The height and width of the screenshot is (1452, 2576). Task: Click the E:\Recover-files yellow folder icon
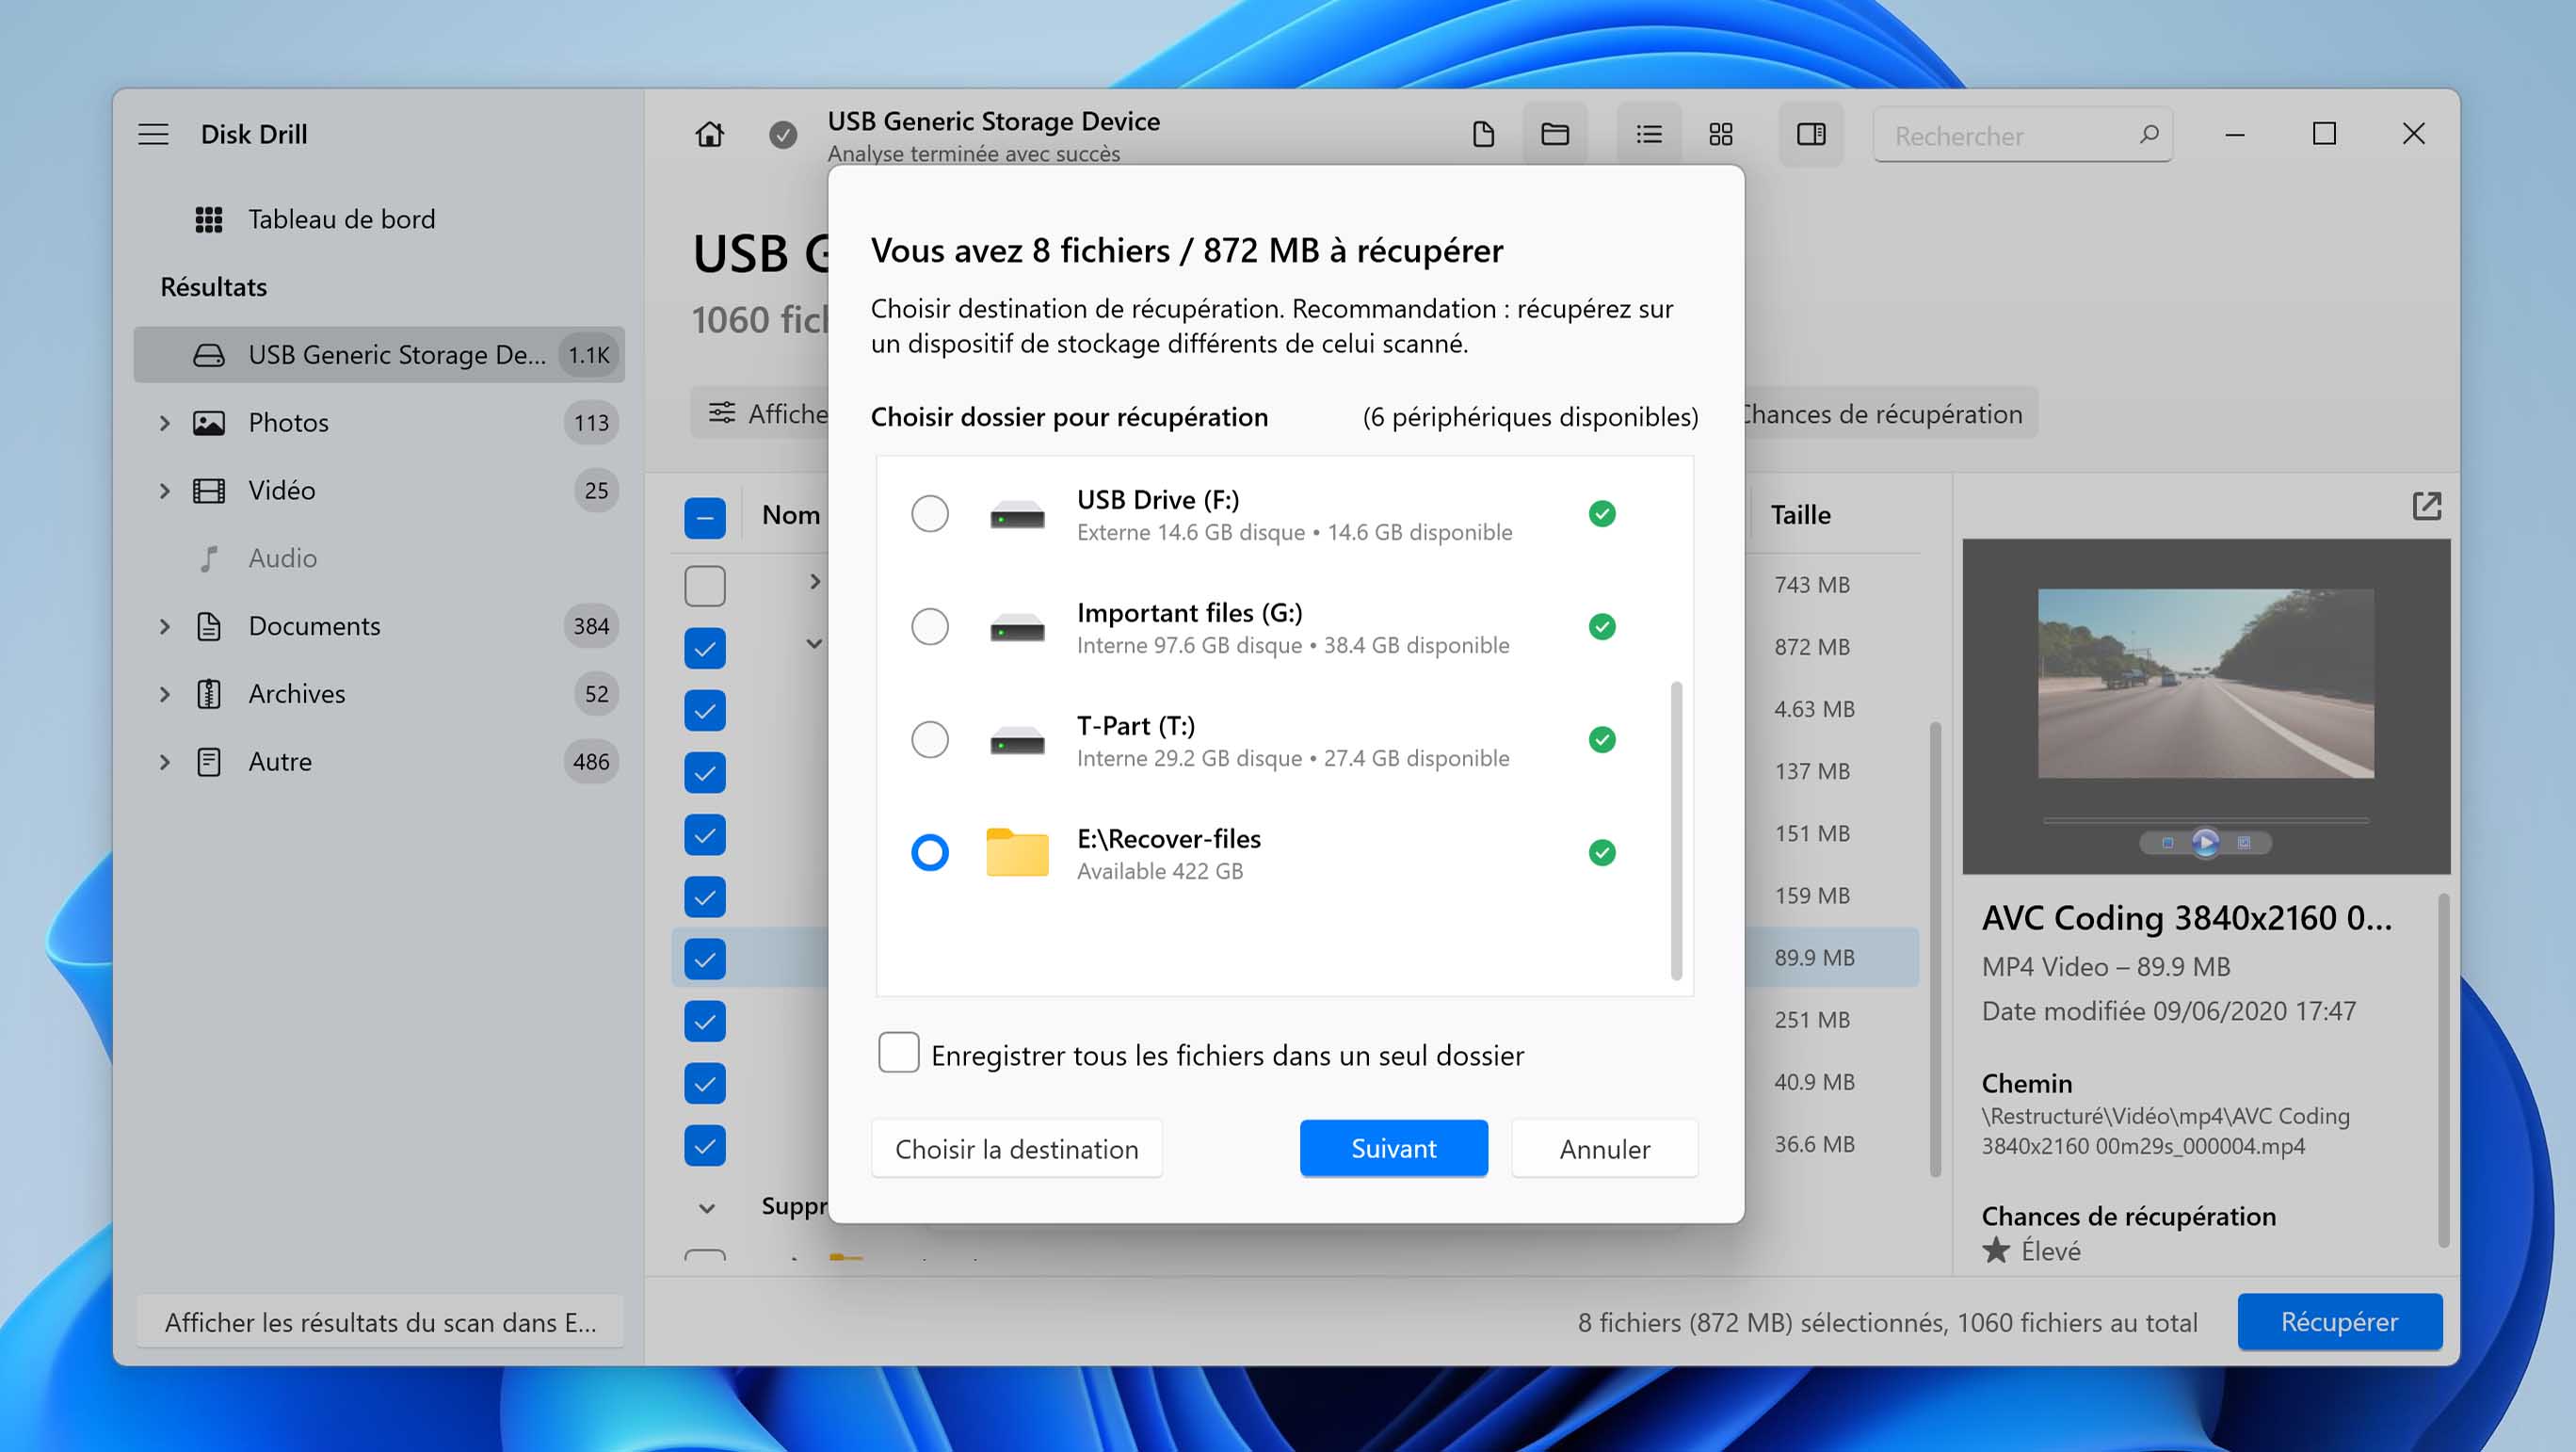pyautogui.click(x=1017, y=852)
